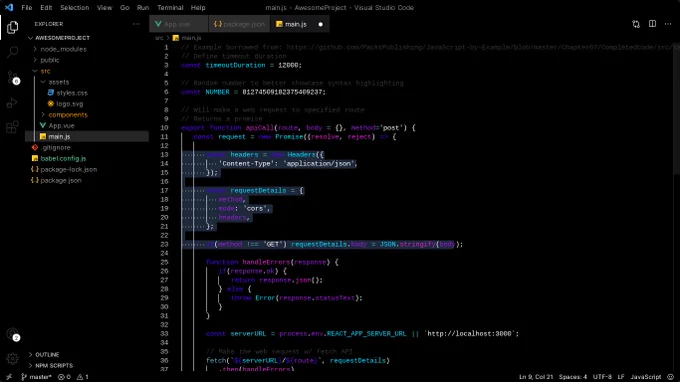Screen dimensions: 680x382
Task: Open package.json in the file tree
Action: [x=61, y=180]
